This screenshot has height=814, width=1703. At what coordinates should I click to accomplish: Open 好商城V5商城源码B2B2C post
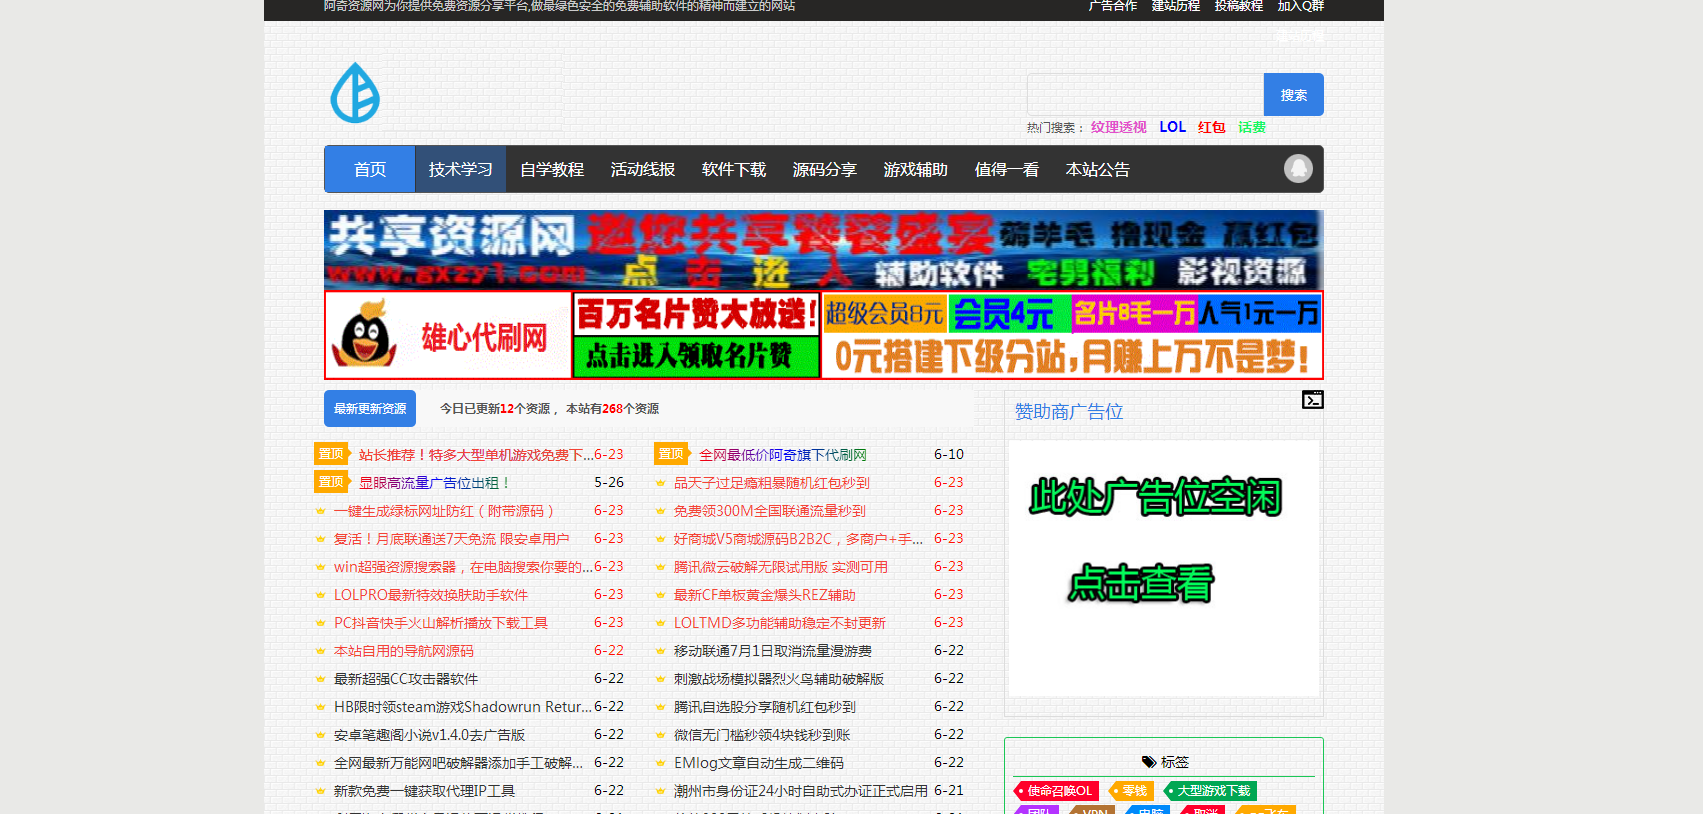(799, 538)
